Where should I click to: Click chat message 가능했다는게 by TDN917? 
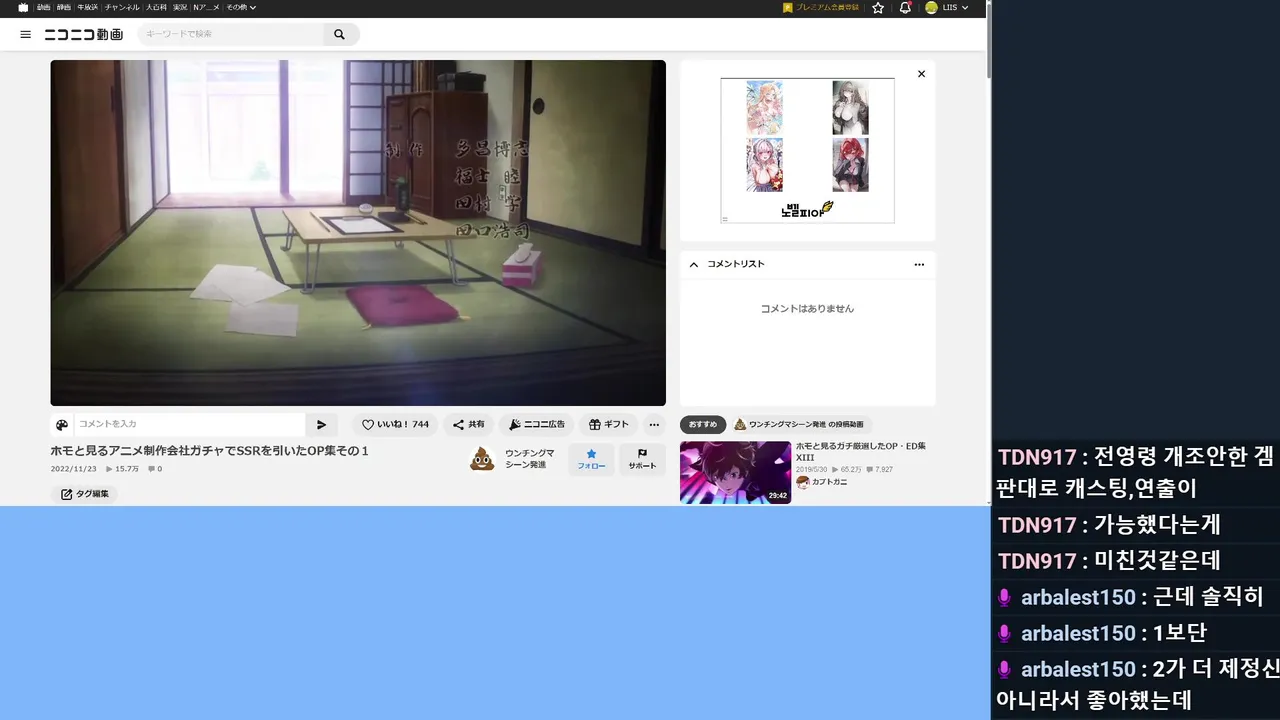pos(1157,524)
